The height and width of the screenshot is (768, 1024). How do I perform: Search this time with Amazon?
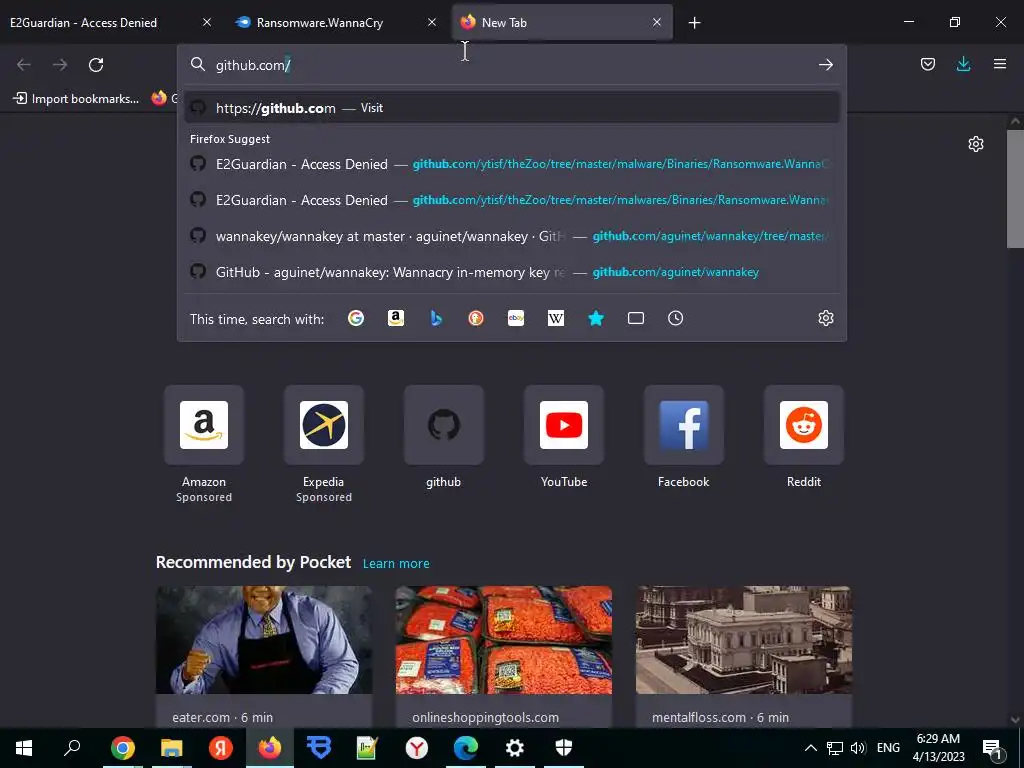(396, 318)
